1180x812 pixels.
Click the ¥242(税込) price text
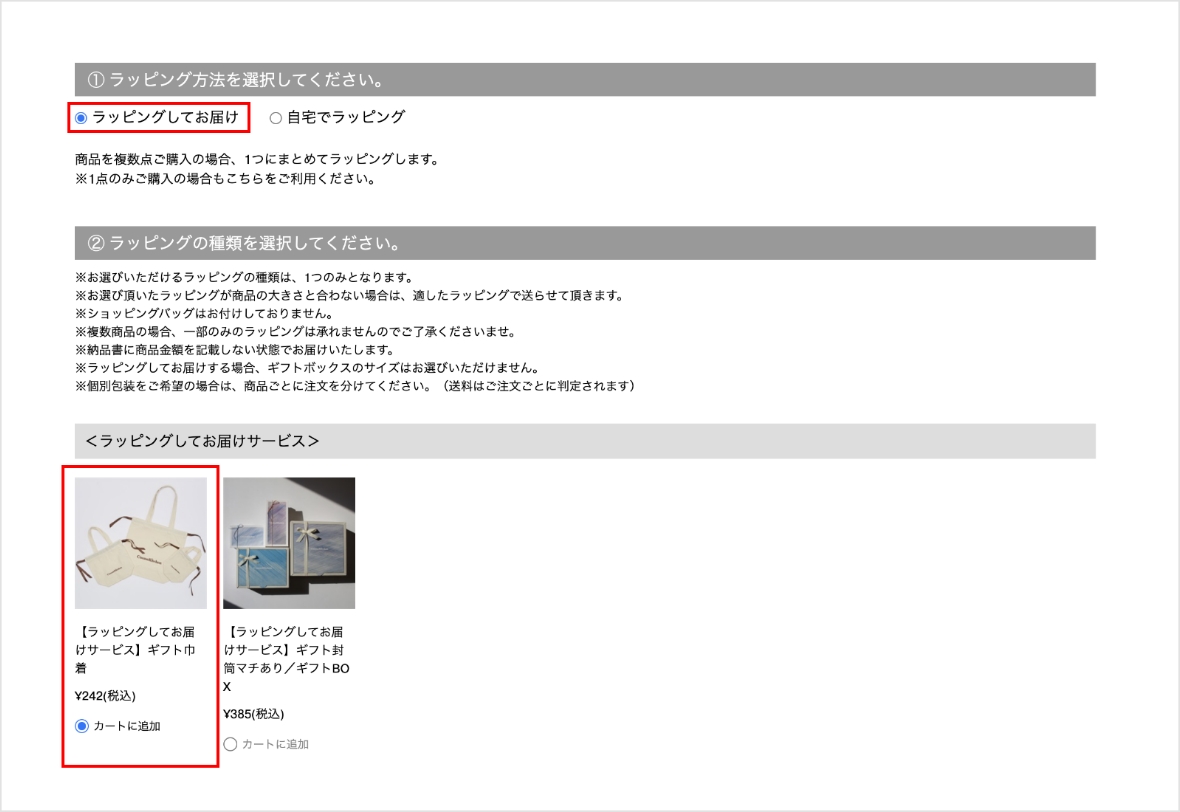pyautogui.click(x=105, y=696)
